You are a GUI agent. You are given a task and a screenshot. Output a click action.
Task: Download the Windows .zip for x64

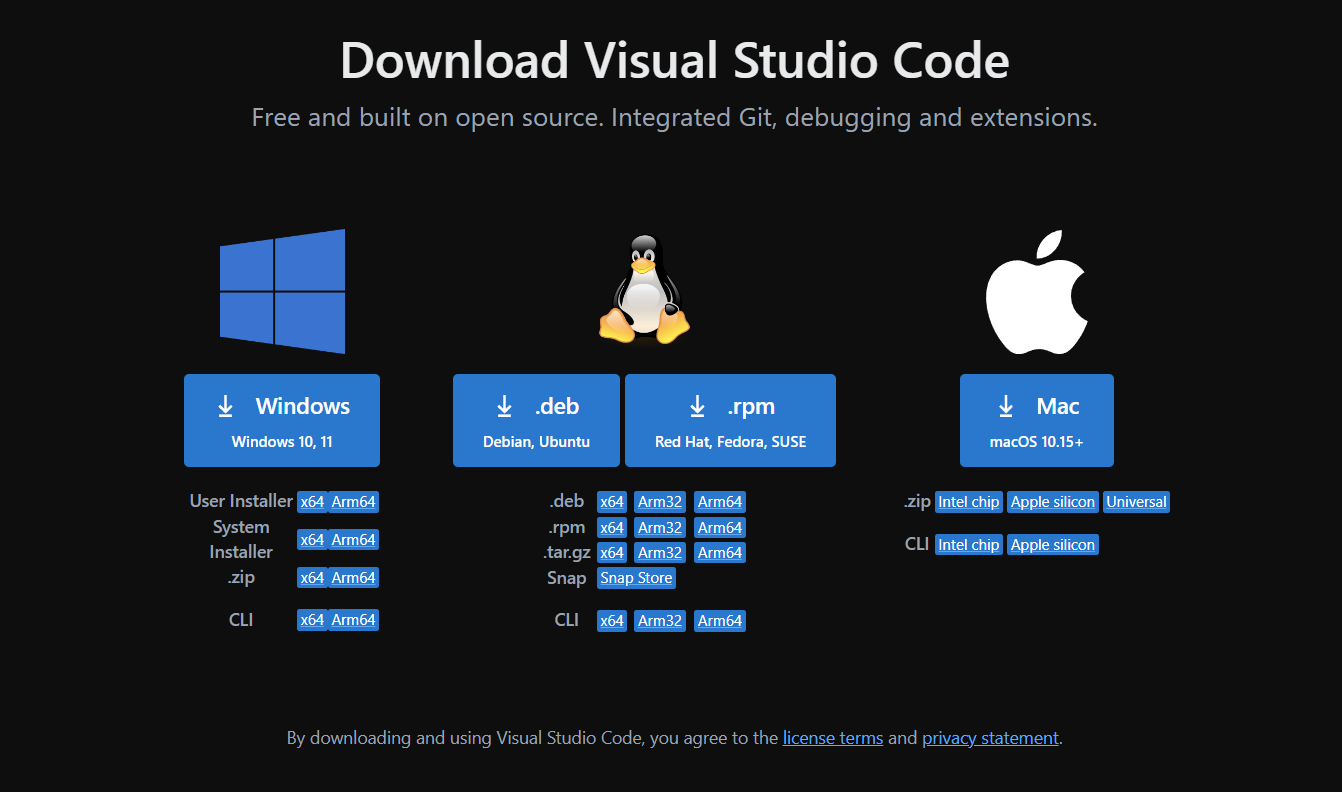pyautogui.click(x=311, y=577)
